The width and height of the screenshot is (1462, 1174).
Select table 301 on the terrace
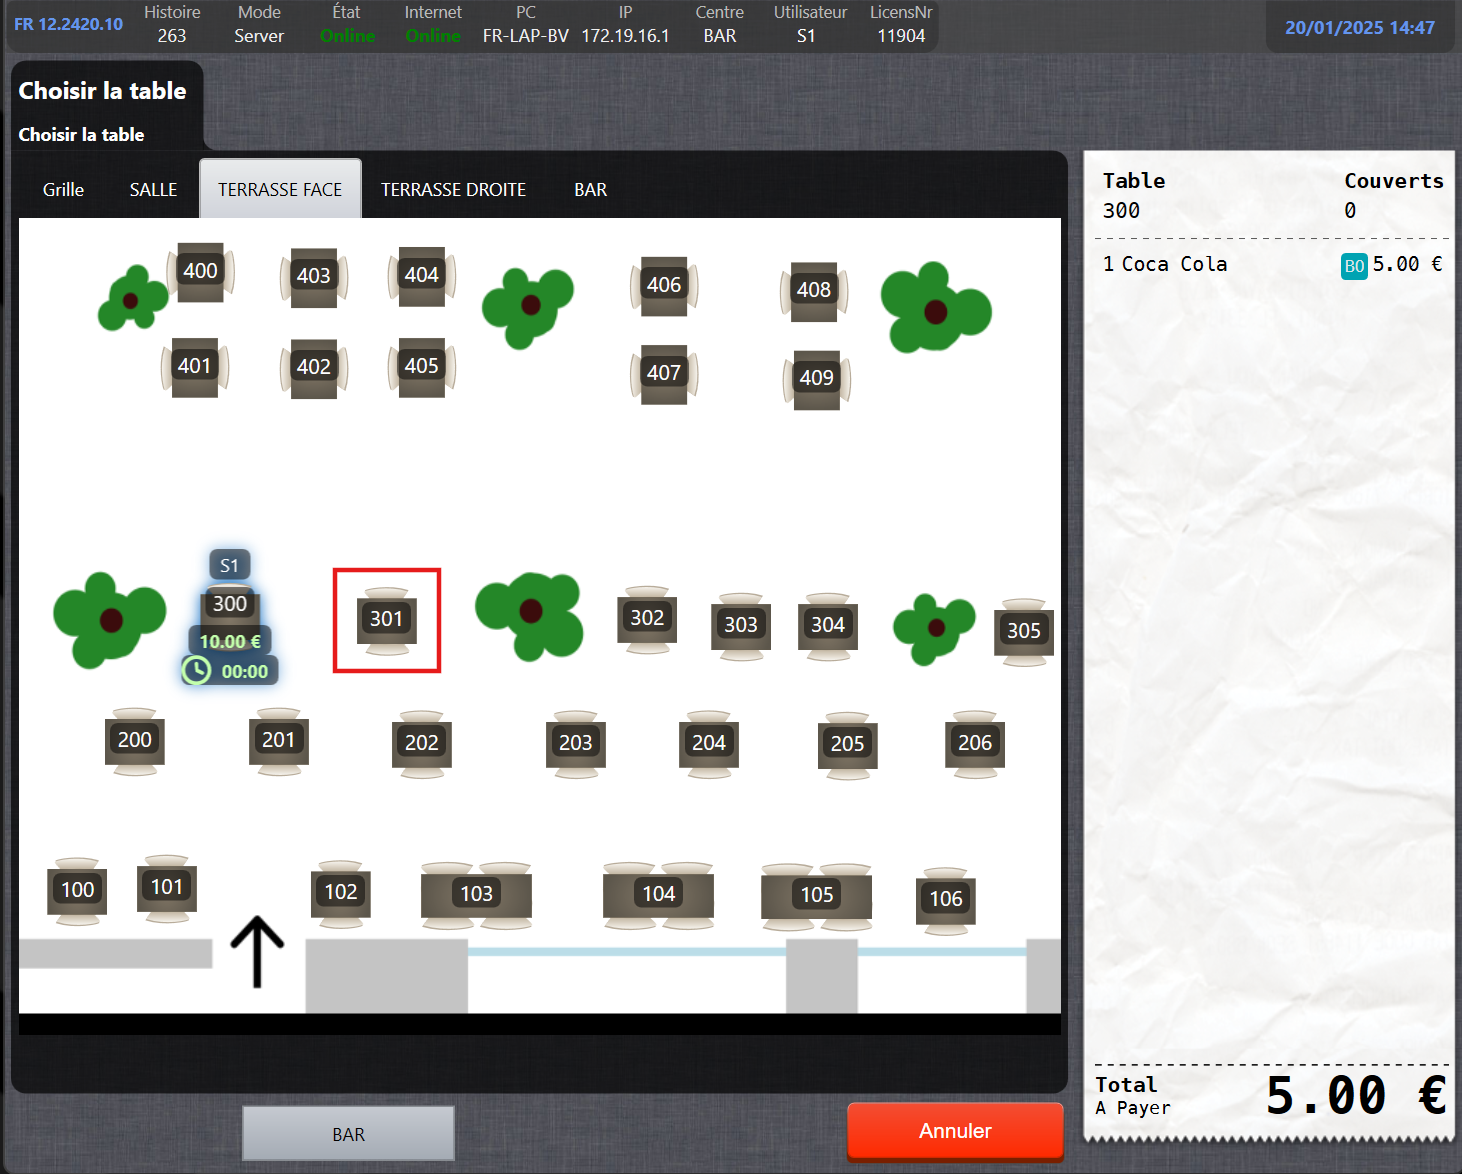386,620
